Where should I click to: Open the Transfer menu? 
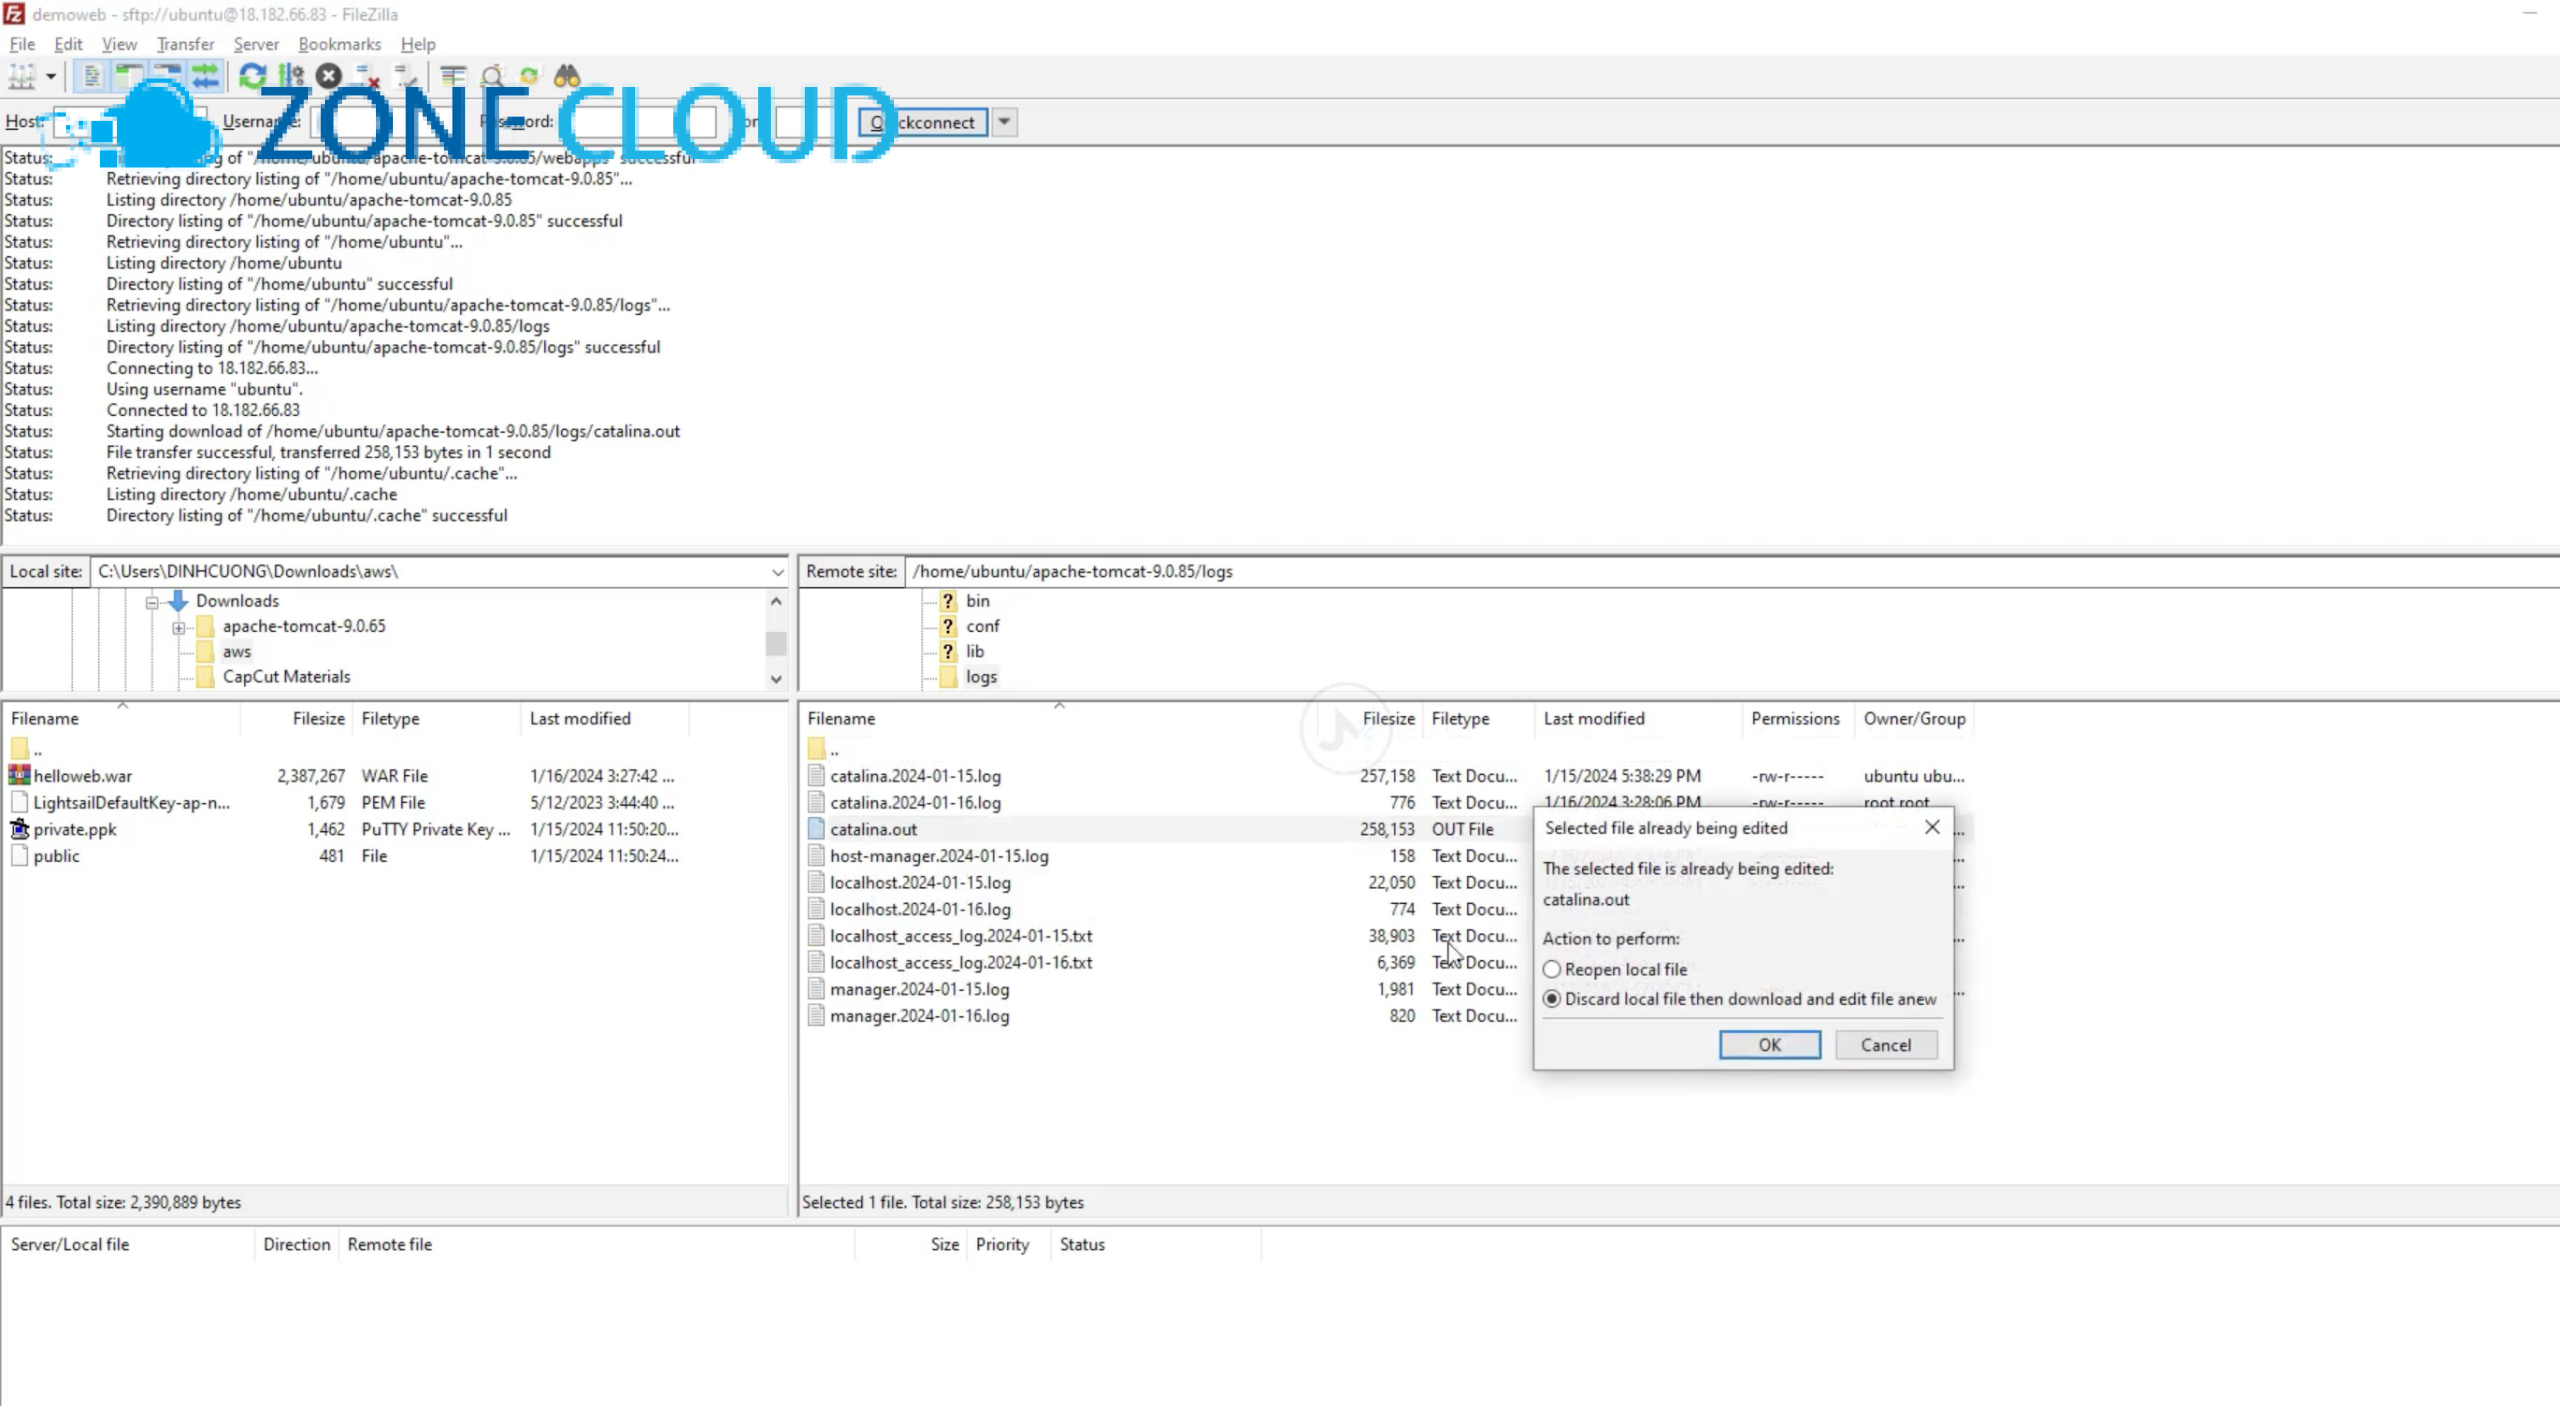point(185,44)
